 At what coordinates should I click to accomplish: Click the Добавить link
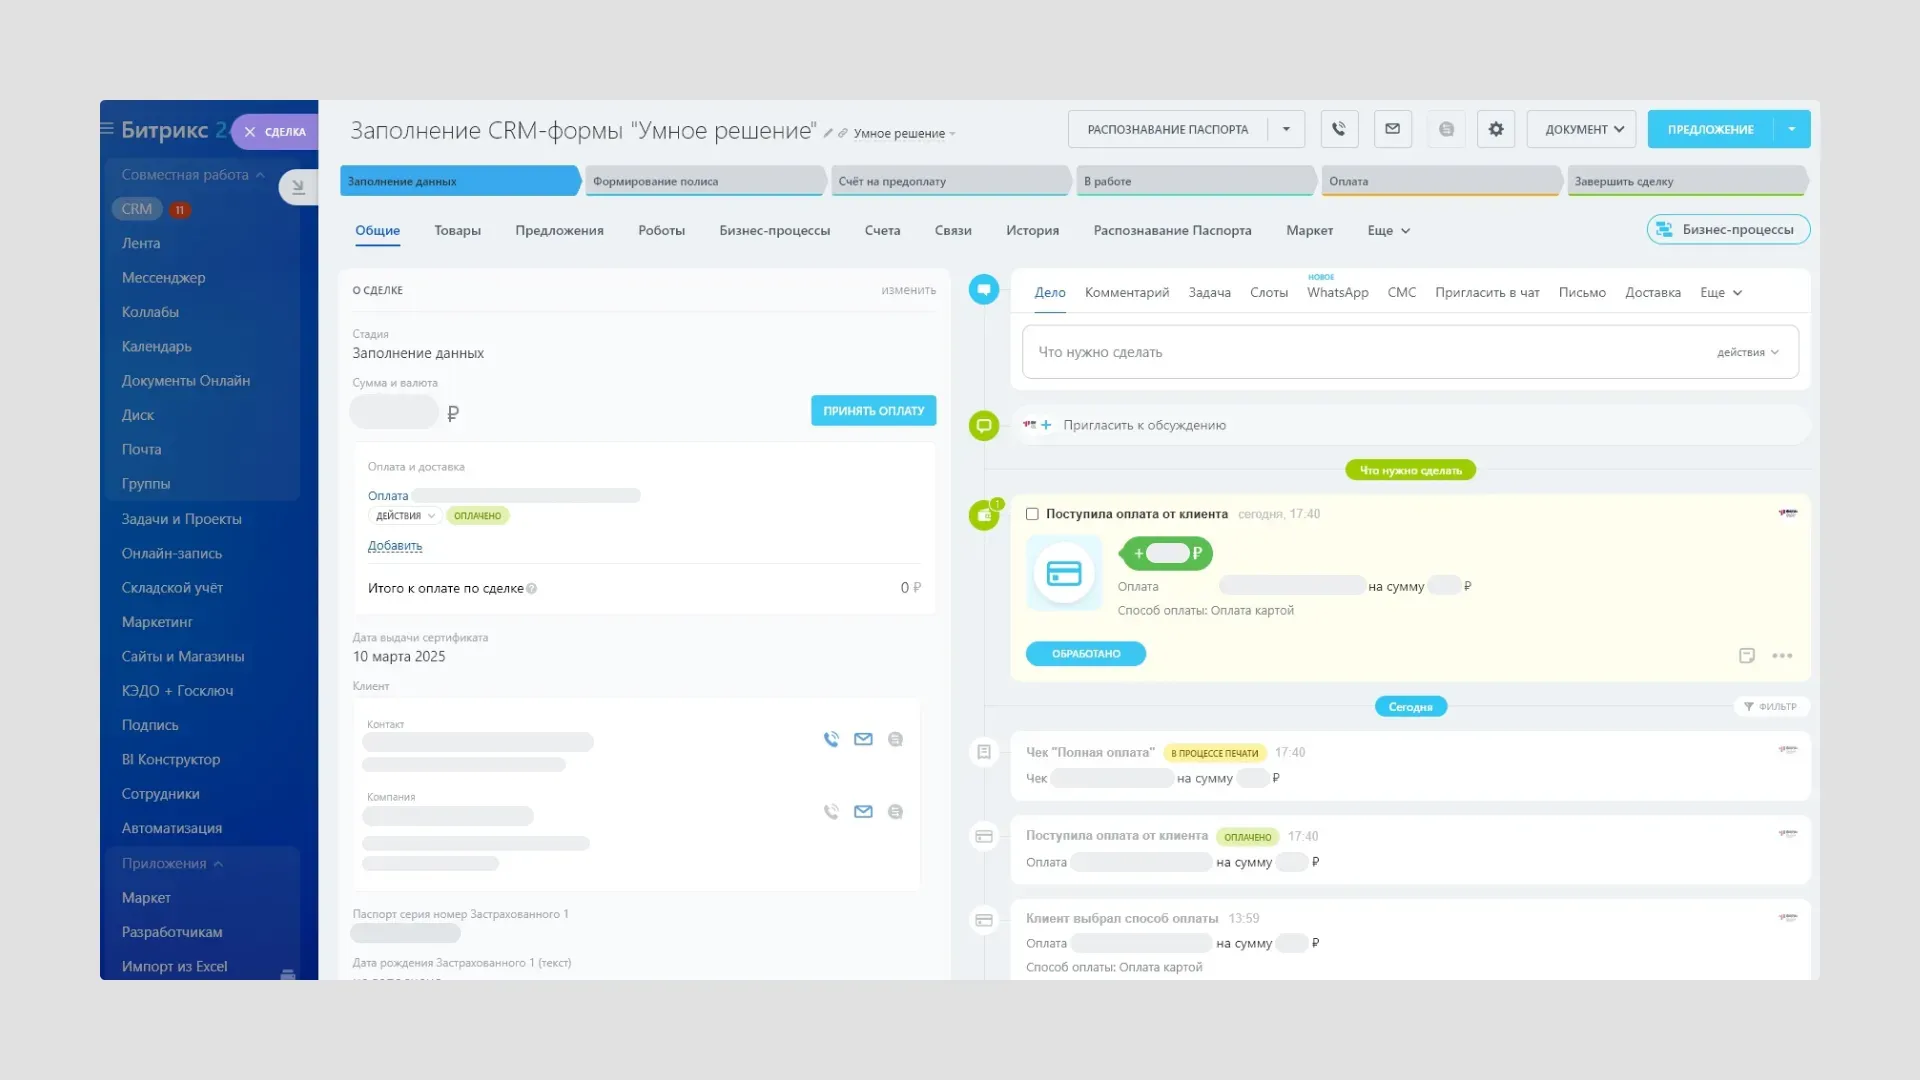click(x=395, y=546)
